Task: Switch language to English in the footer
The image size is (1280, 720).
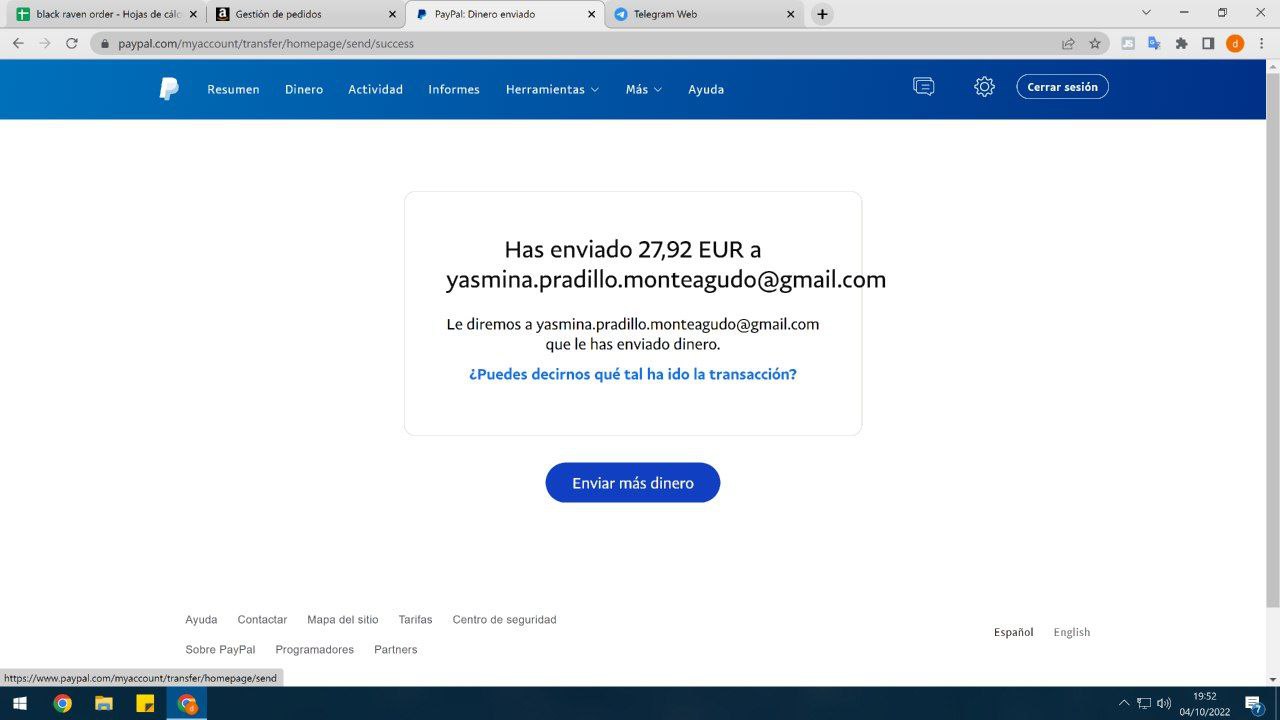Action: pyautogui.click(x=1071, y=632)
